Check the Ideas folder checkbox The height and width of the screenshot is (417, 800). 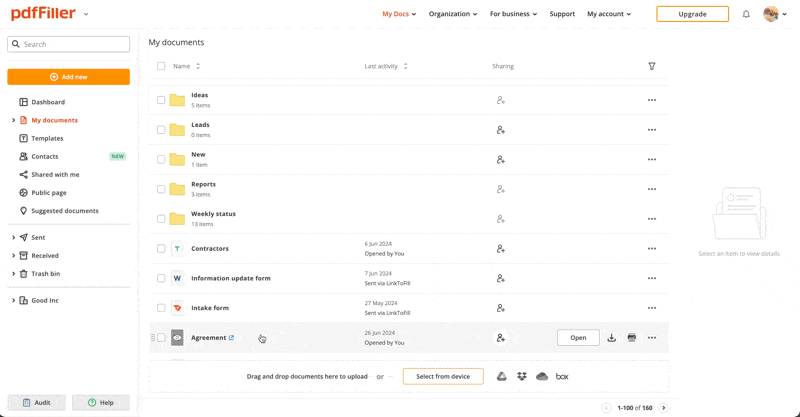tap(161, 100)
